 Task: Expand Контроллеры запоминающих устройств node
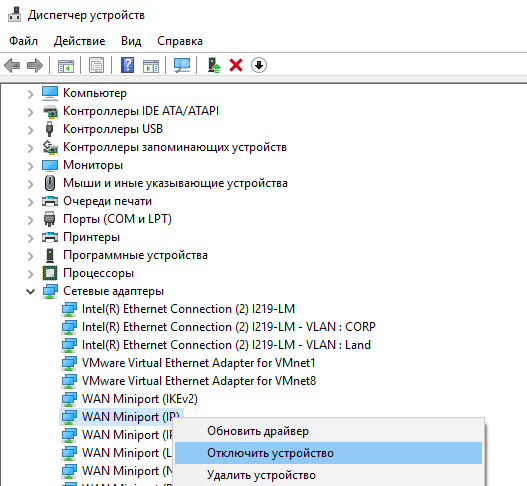pos(30,148)
